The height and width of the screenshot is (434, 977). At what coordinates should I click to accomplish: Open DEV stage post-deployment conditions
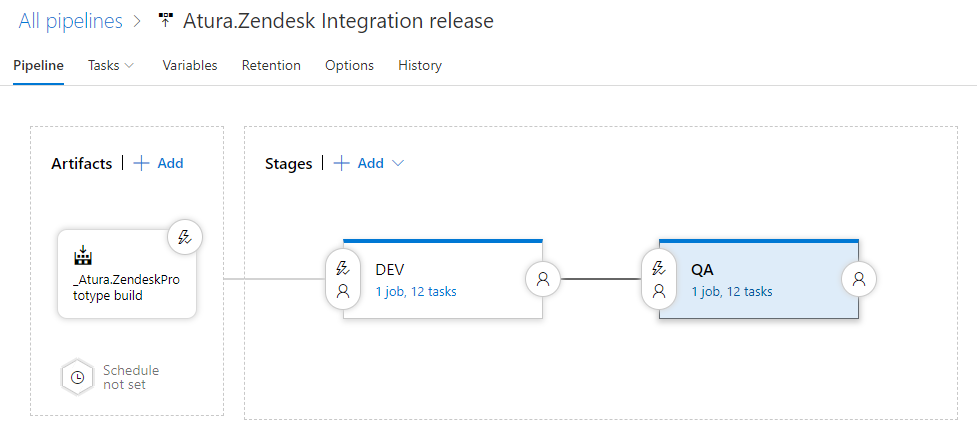coord(543,279)
